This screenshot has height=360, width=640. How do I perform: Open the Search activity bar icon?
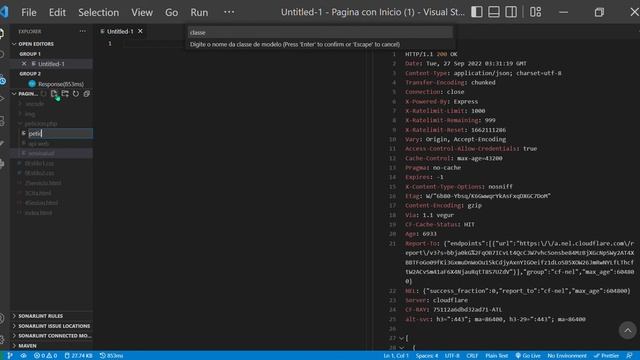(x=2, y=55)
